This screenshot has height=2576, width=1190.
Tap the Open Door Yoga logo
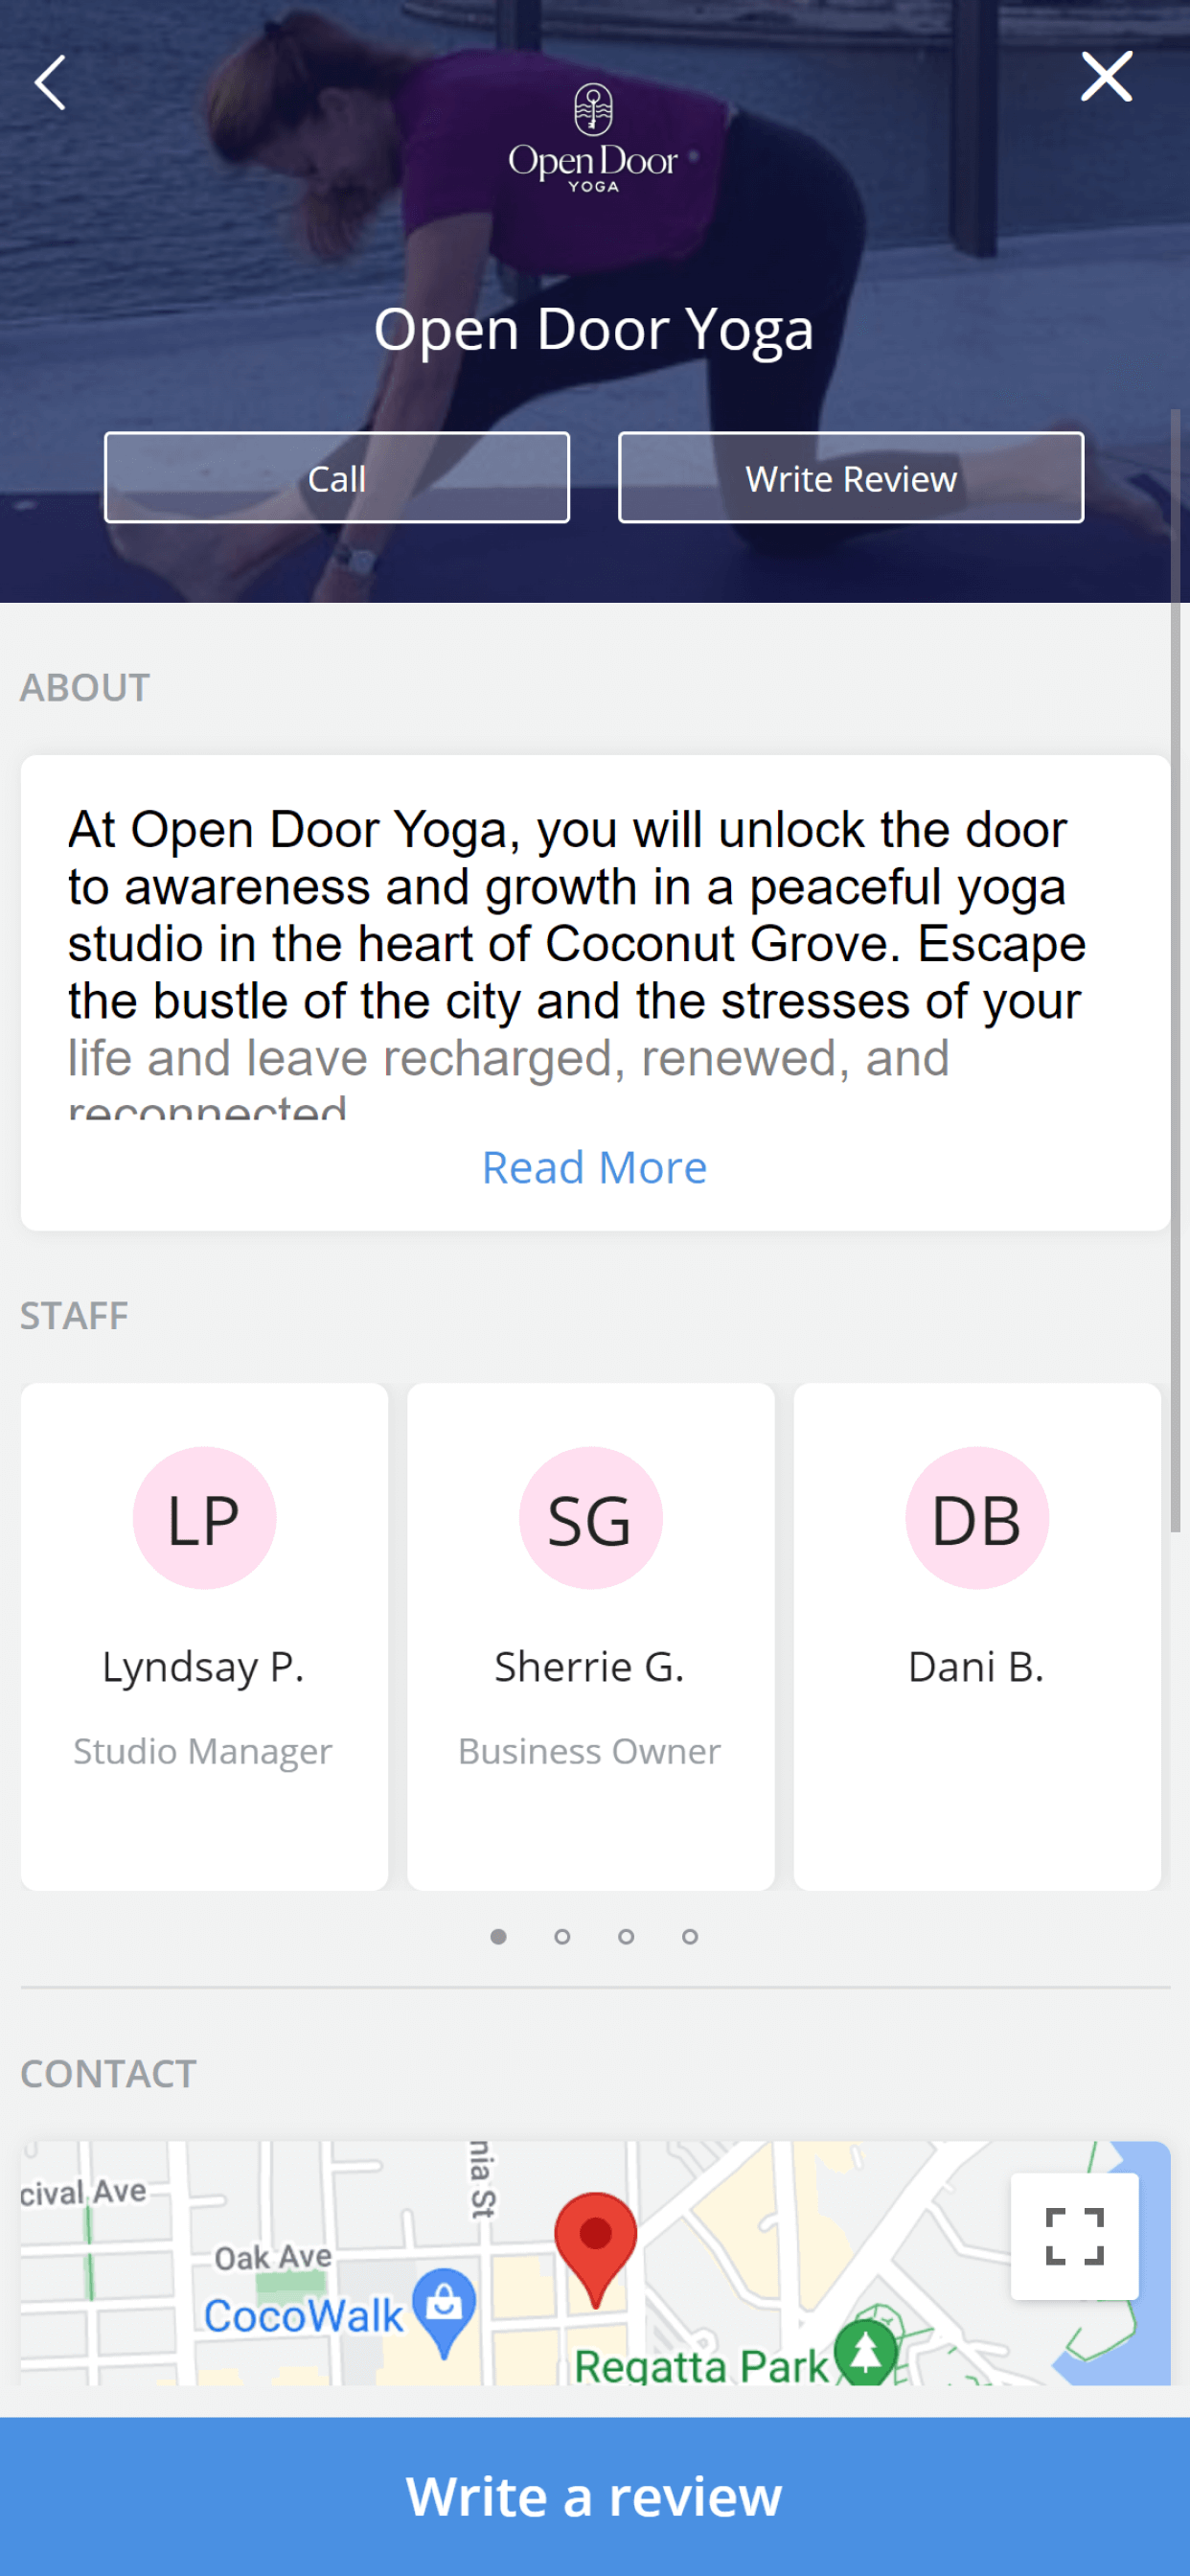coord(593,138)
